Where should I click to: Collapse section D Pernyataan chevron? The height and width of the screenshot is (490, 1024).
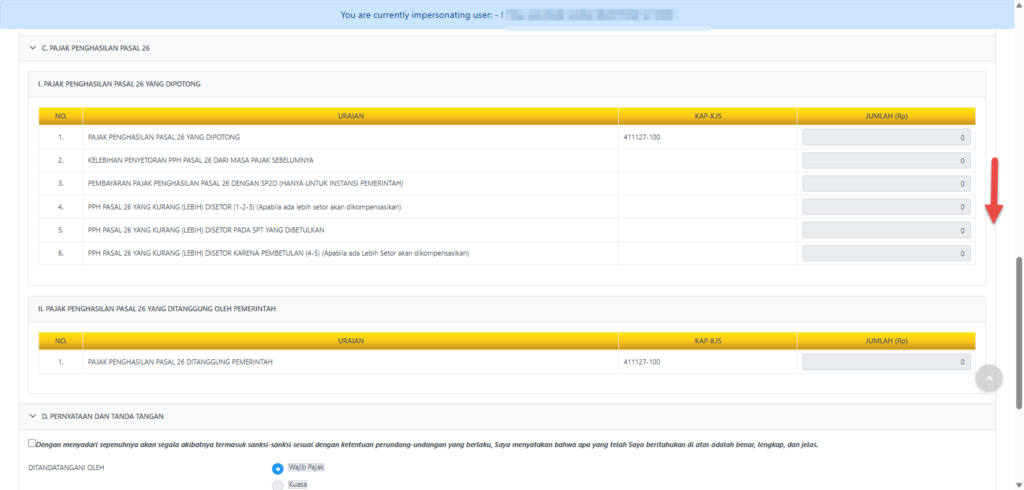[32, 416]
